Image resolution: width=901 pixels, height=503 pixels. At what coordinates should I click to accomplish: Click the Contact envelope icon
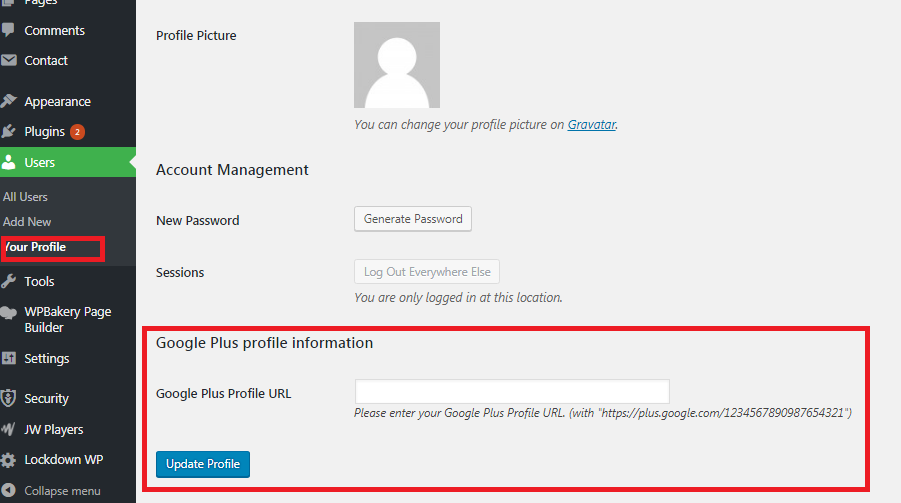(9, 60)
